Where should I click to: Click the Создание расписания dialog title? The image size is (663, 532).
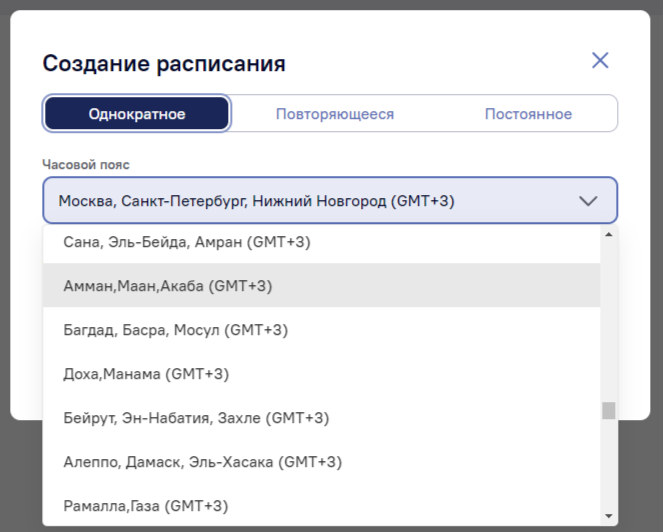coord(163,64)
